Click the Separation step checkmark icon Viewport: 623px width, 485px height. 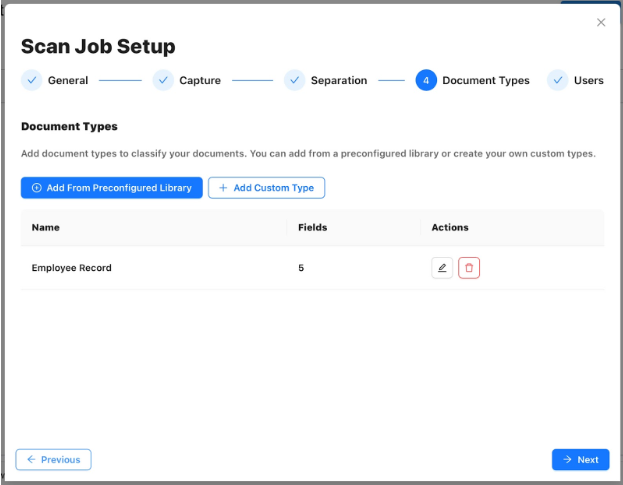[294, 80]
